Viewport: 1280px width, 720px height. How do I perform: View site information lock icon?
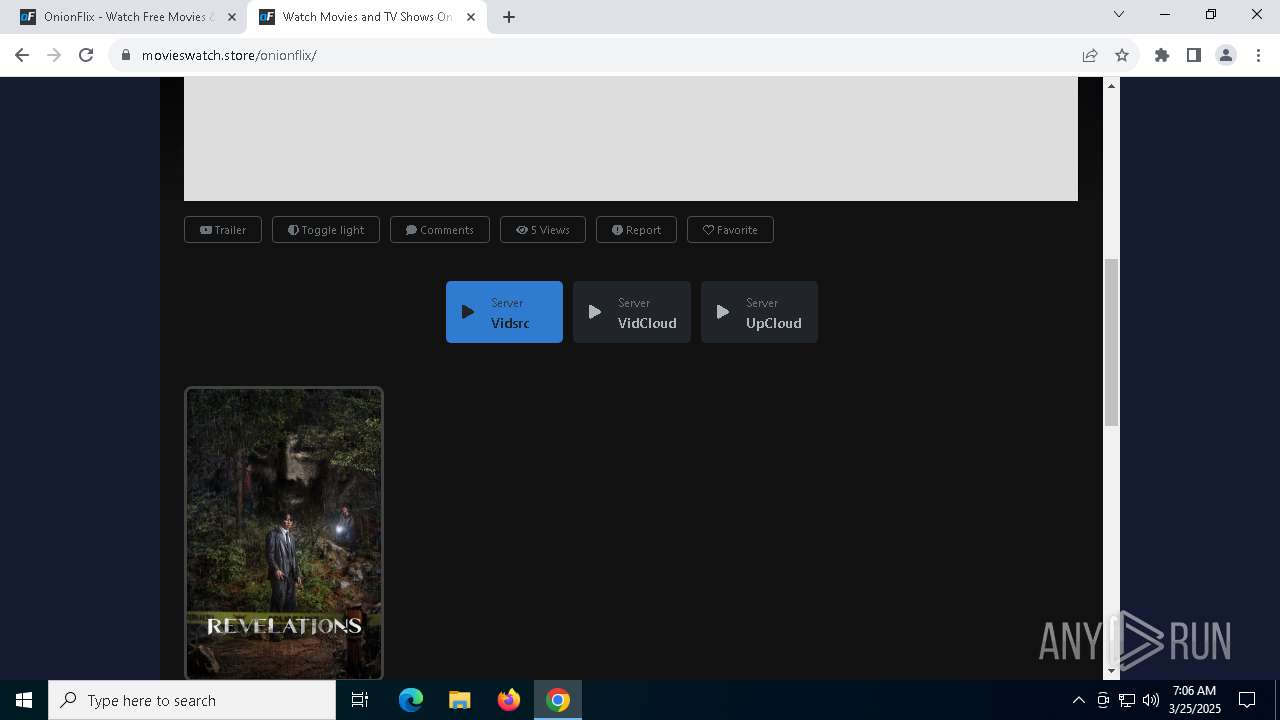coord(126,55)
